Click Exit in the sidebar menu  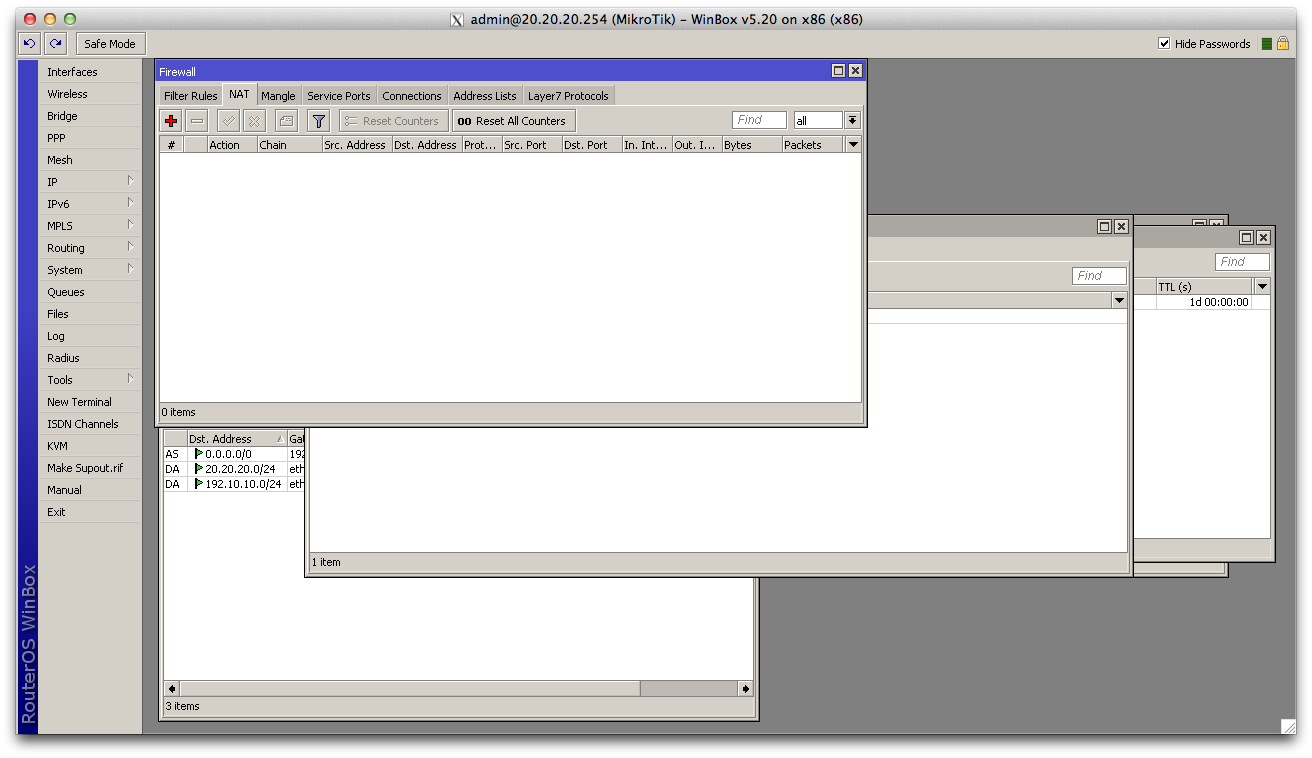coord(90,512)
